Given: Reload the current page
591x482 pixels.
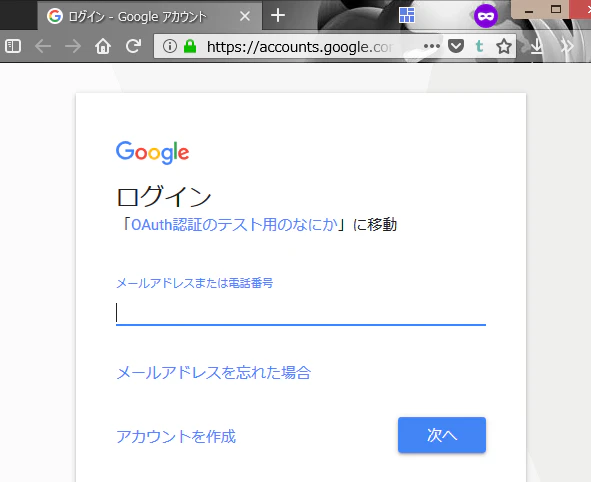Looking at the screenshot, I should tap(133, 46).
